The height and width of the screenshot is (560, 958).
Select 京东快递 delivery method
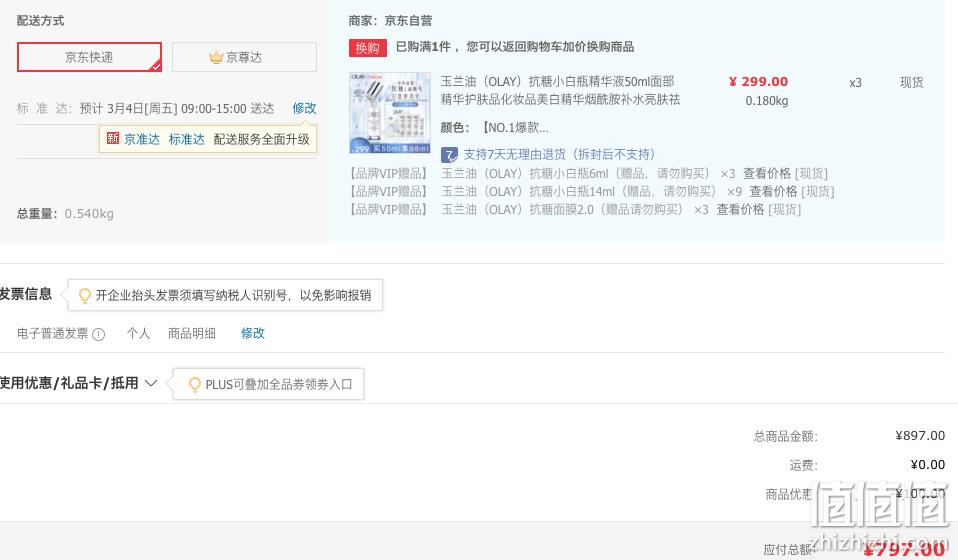click(89, 57)
